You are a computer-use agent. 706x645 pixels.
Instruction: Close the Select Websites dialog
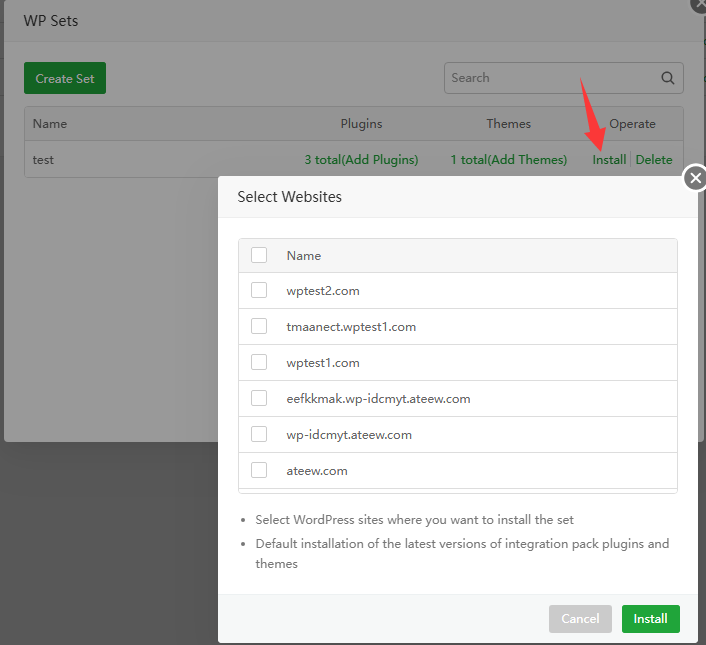(696, 178)
